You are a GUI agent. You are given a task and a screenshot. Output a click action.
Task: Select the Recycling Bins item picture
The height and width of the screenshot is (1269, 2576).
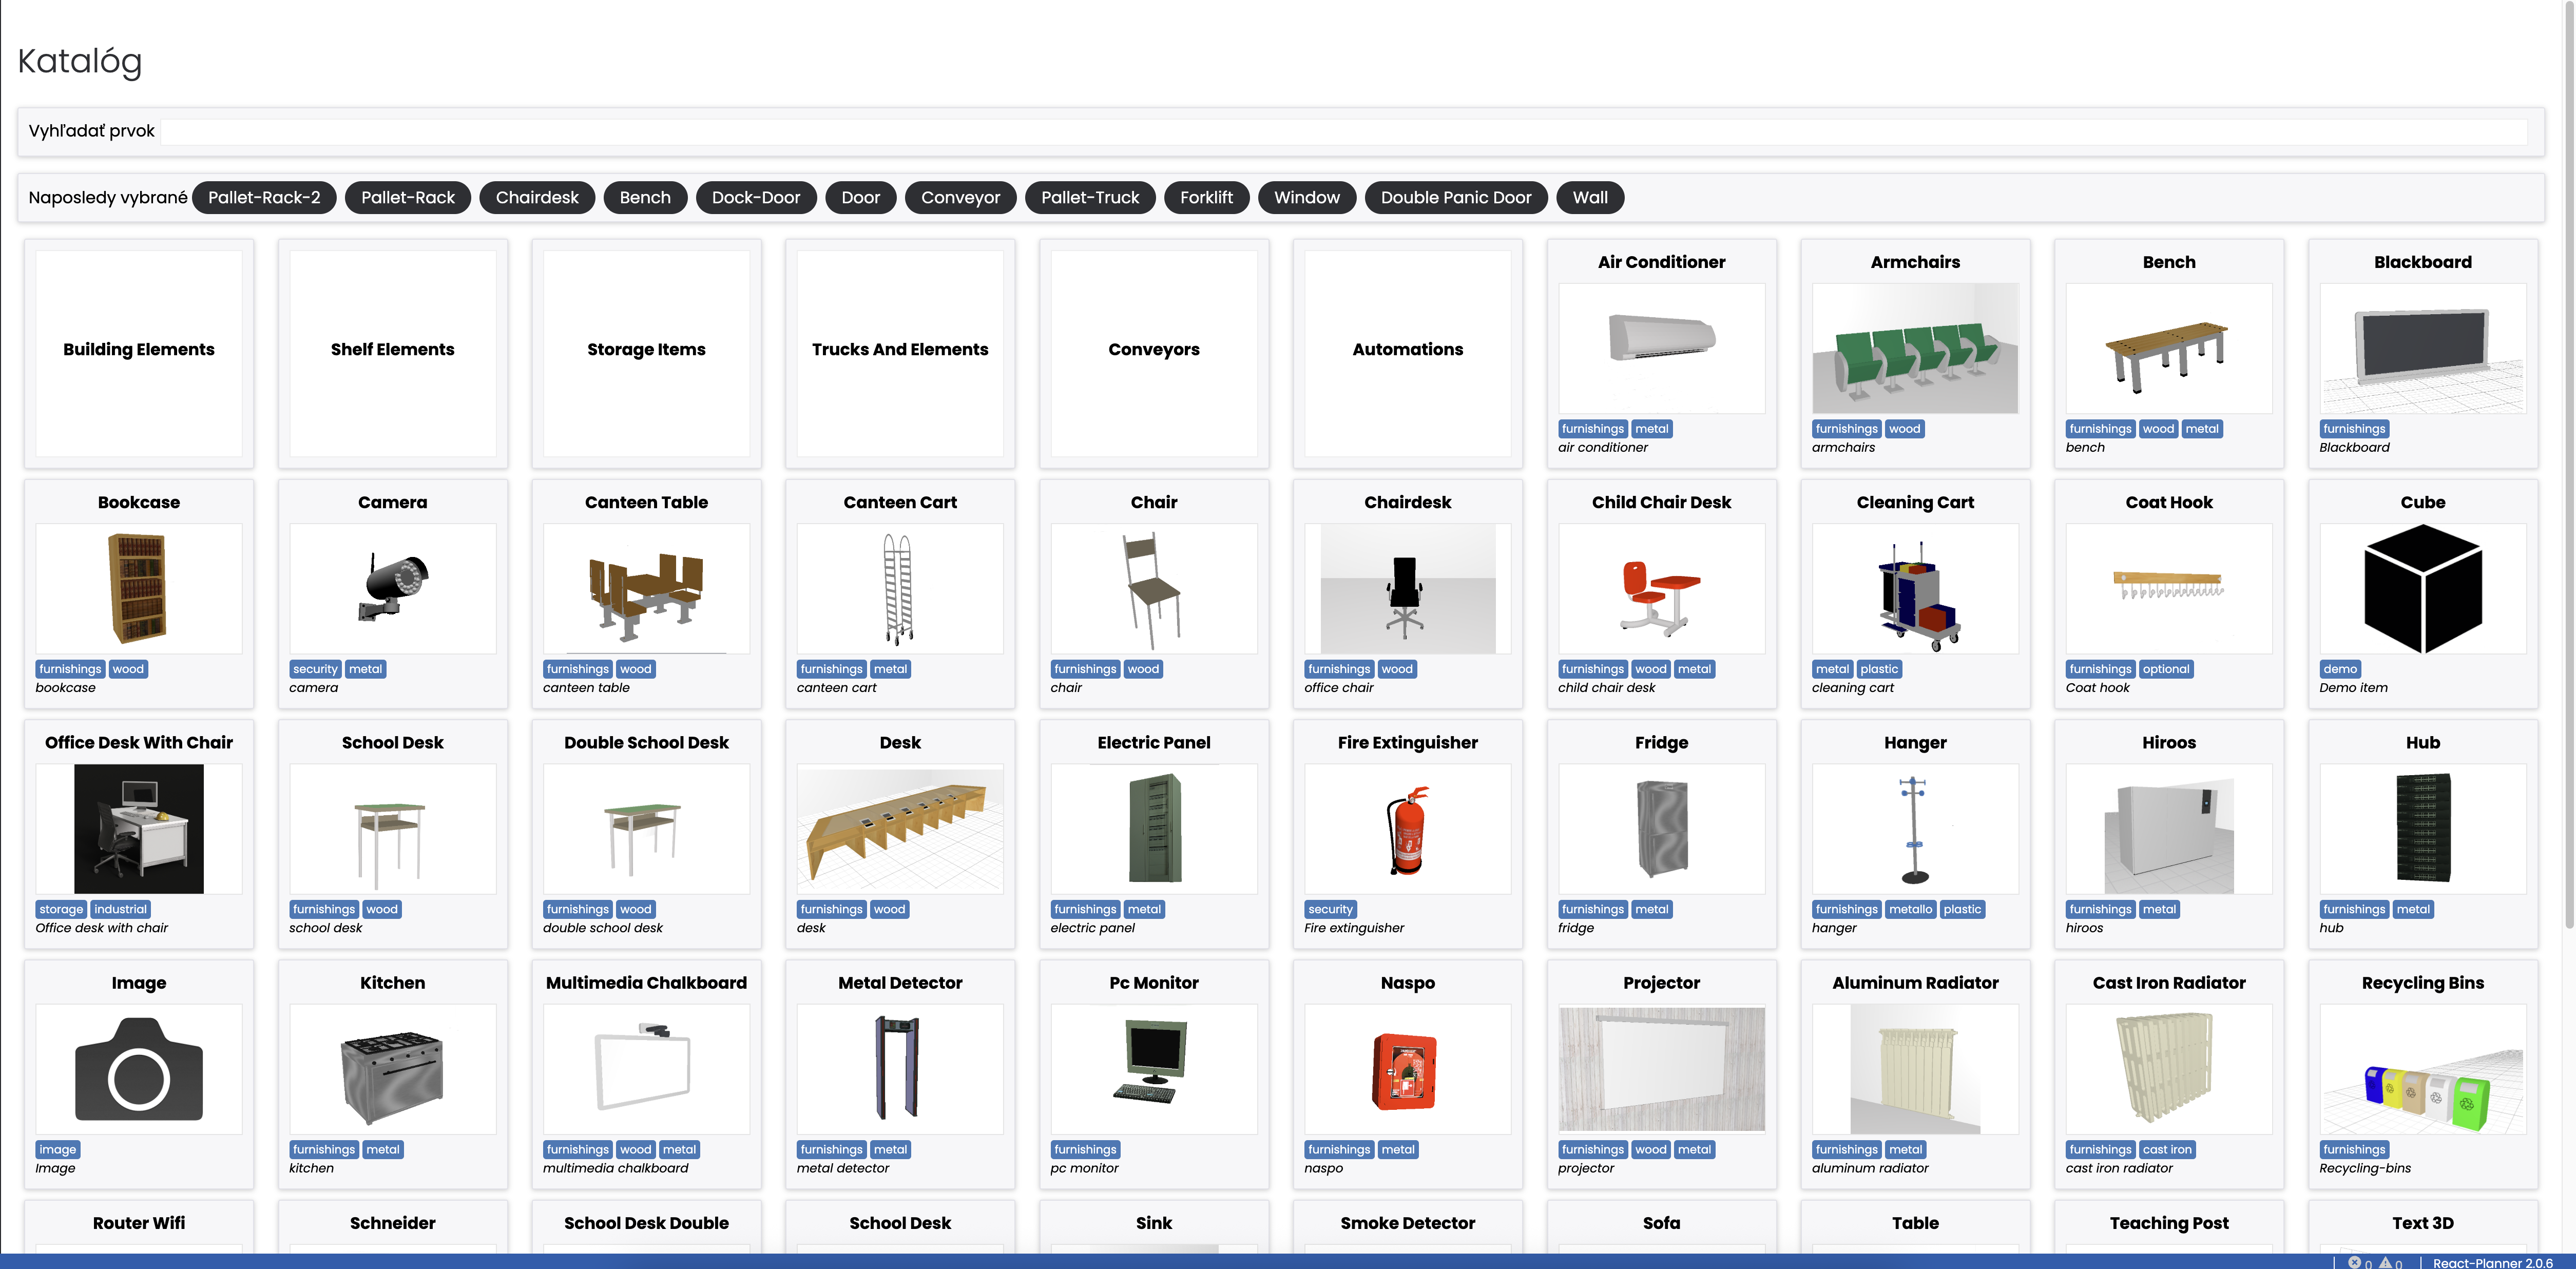click(2422, 1069)
